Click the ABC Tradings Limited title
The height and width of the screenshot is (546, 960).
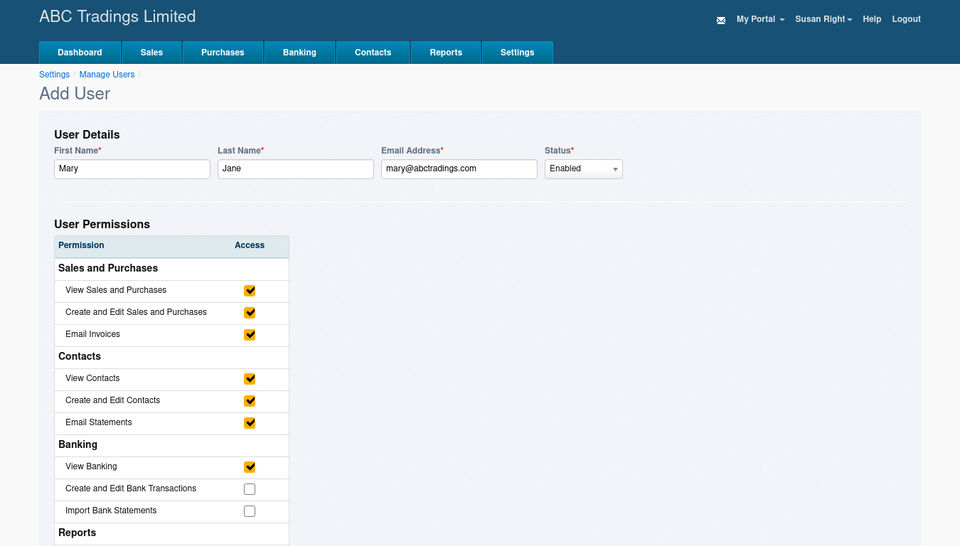pos(118,17)
